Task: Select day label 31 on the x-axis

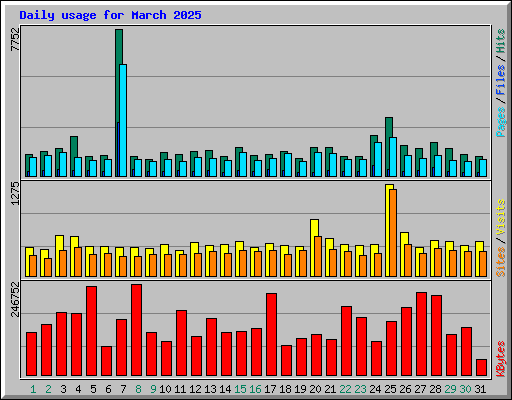Action: pos(480,389)
